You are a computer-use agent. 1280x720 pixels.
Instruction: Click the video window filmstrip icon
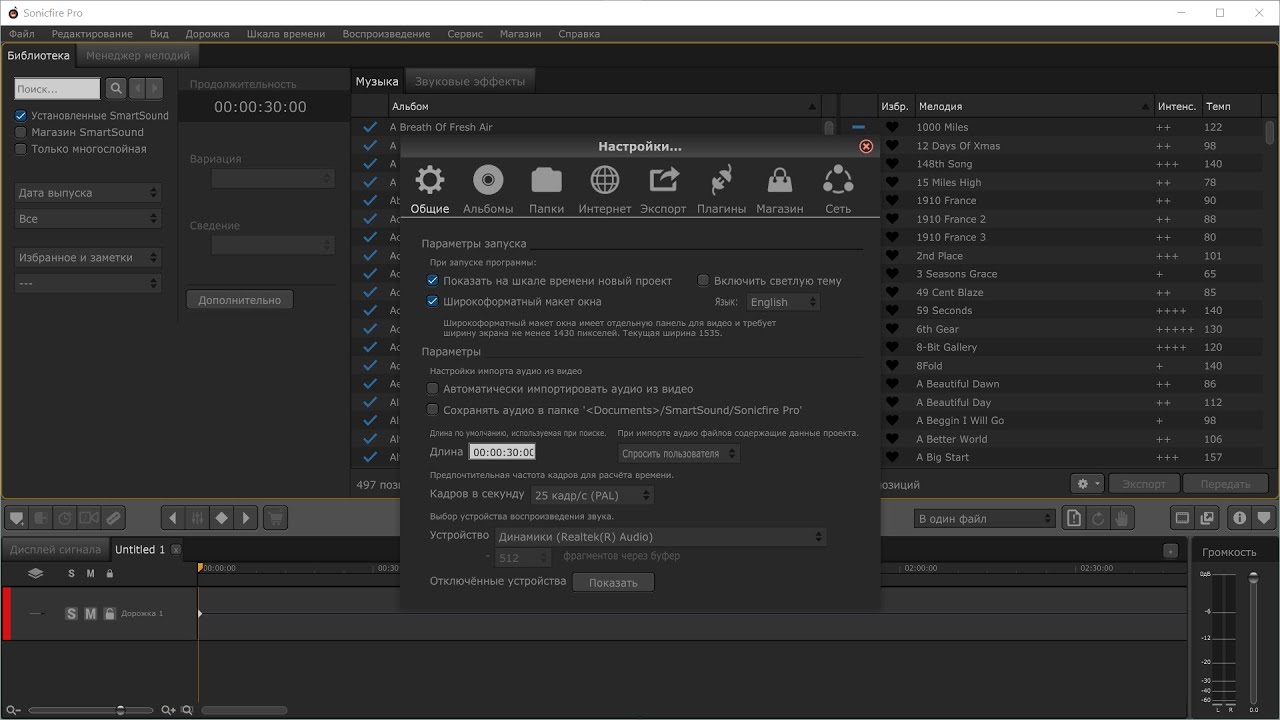(x=1182, y=518)
